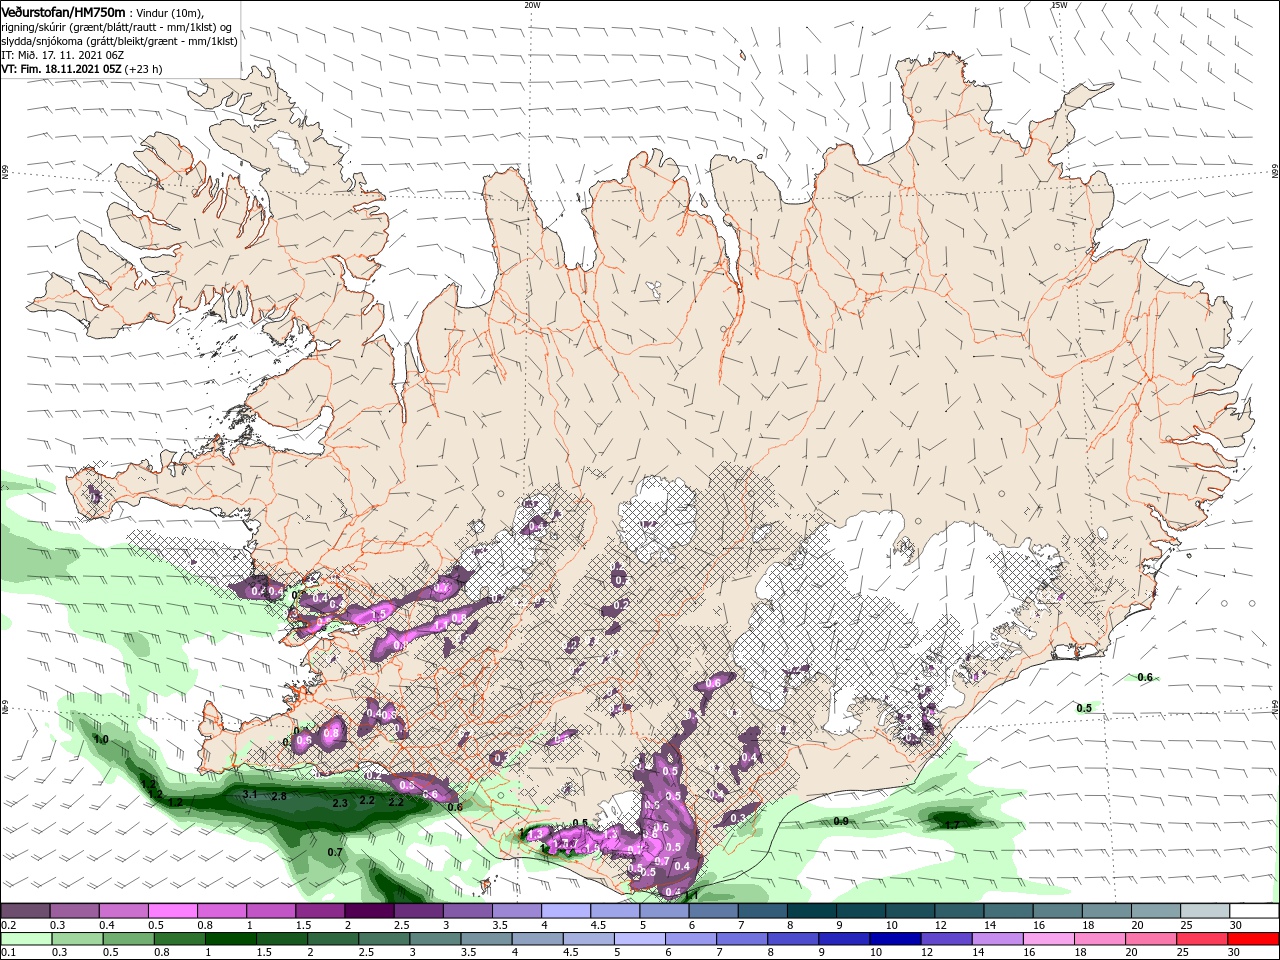The image size is (1280, 960).
Task: Click the 2.3 rainfall value on the map
Action: [340, 803]
